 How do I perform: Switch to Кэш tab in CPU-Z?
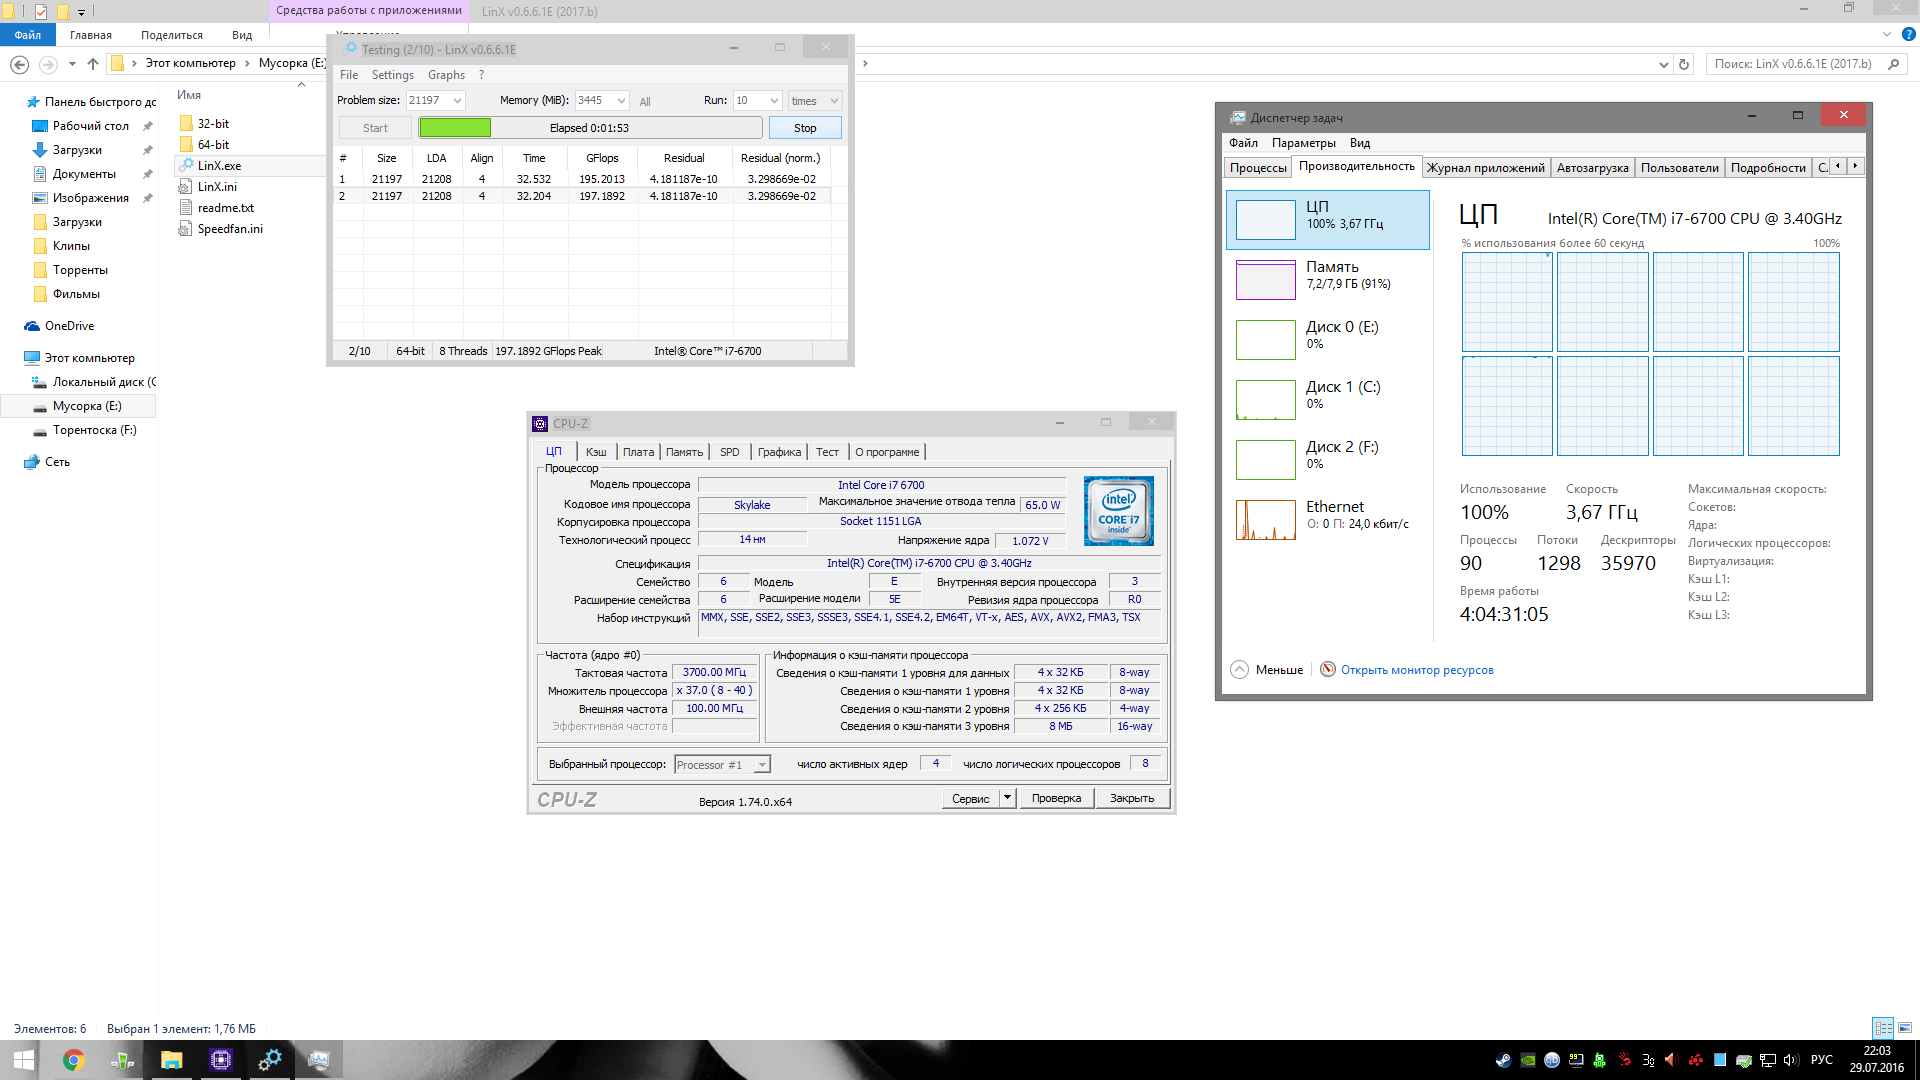[x=596, y=452]
